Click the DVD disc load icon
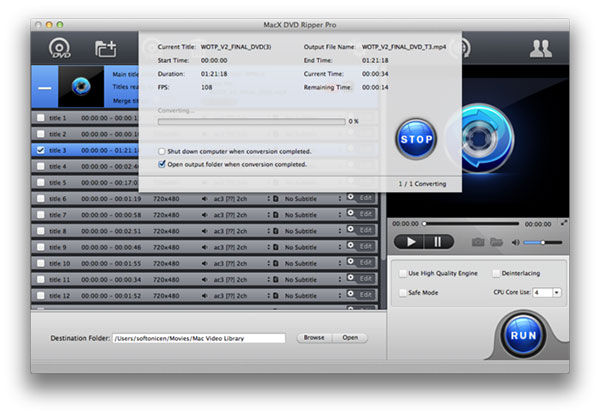The height and width of the screenshot is (416, 600). (x=59, y=49)
